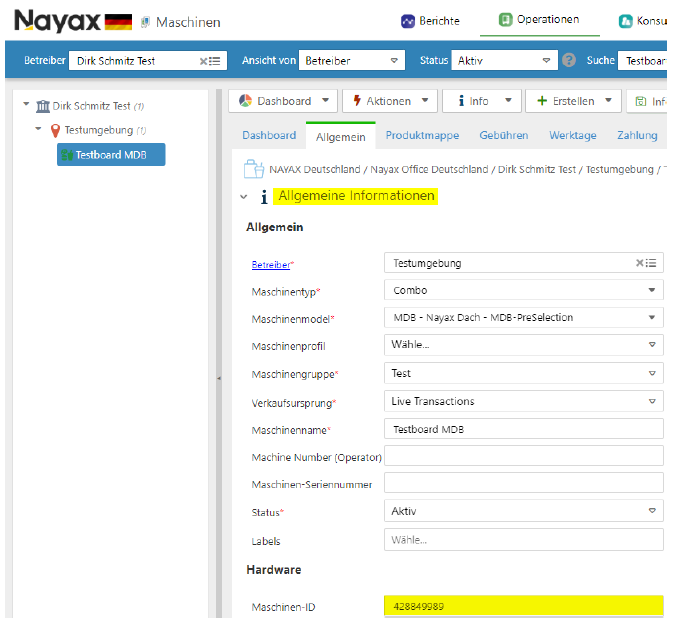The width and height of the screenshot is (679, 620).
Task: Click the location pin icon beside Testumgebung
Action: click(x=55, y=130)
